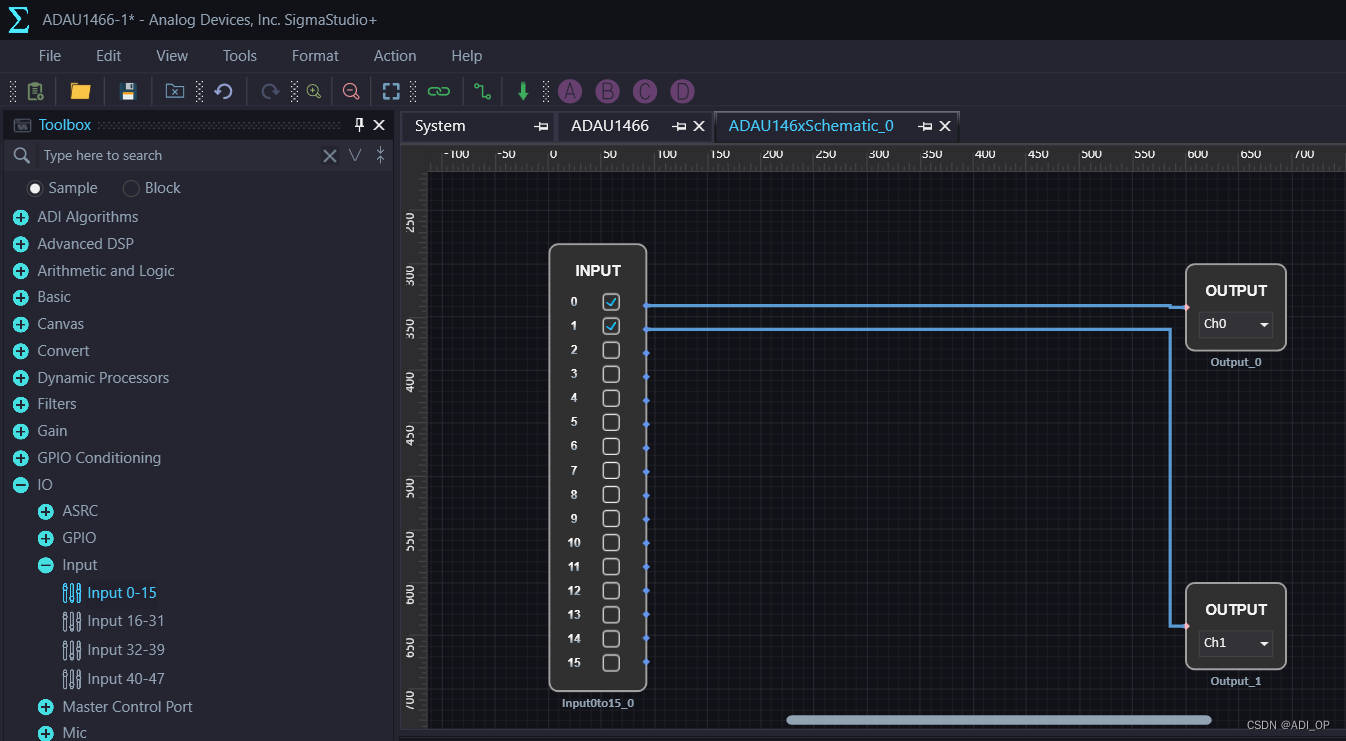Uncheck input channel 0 checkbox
Viewport: 1346px width, 741px height.
click(x=611, y=302)
